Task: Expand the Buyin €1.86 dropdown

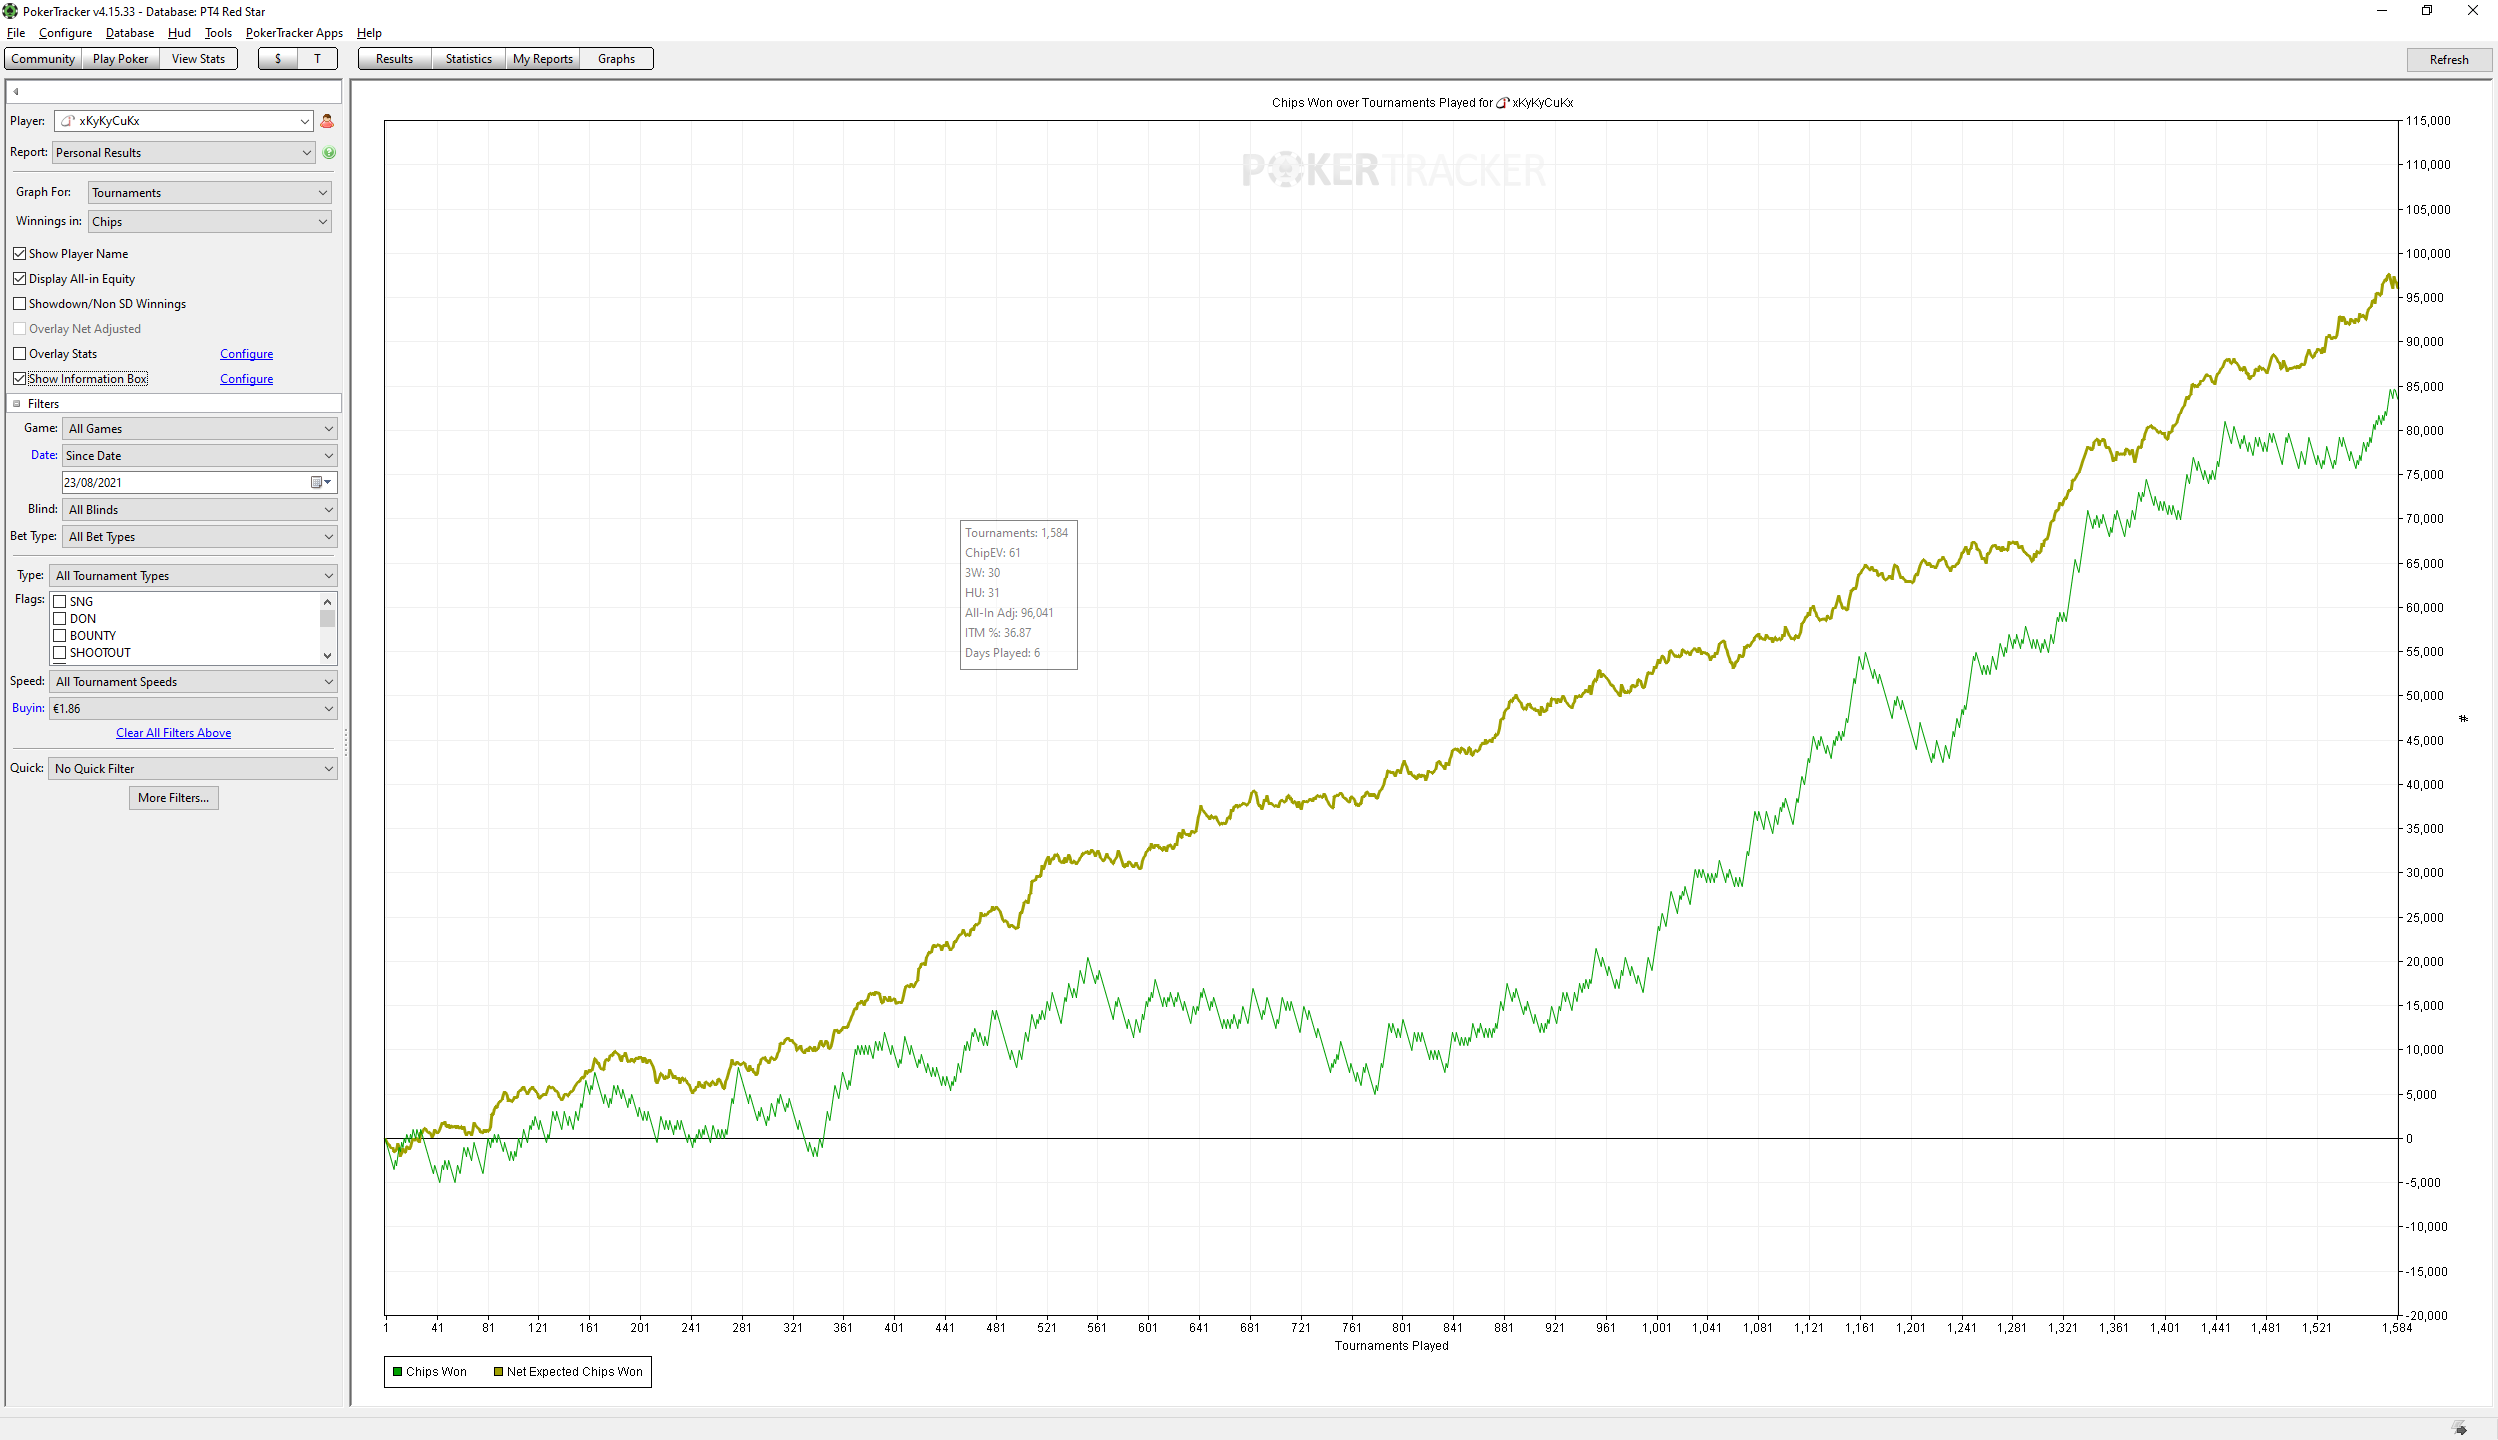Action: coord(193,709)
